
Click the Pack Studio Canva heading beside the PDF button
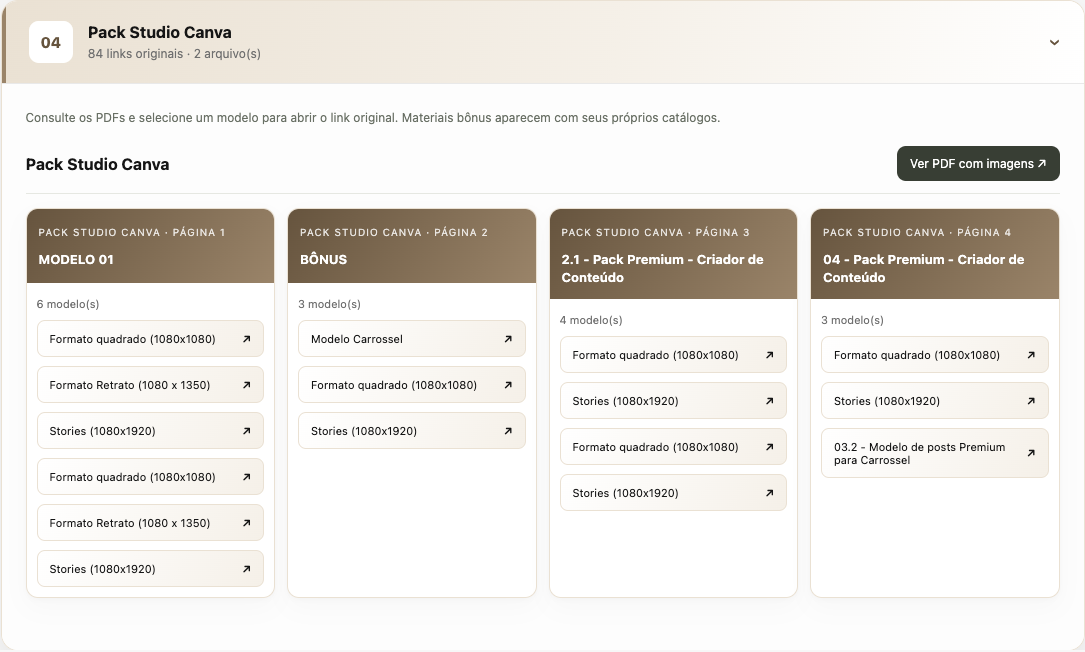pos(98,164)
